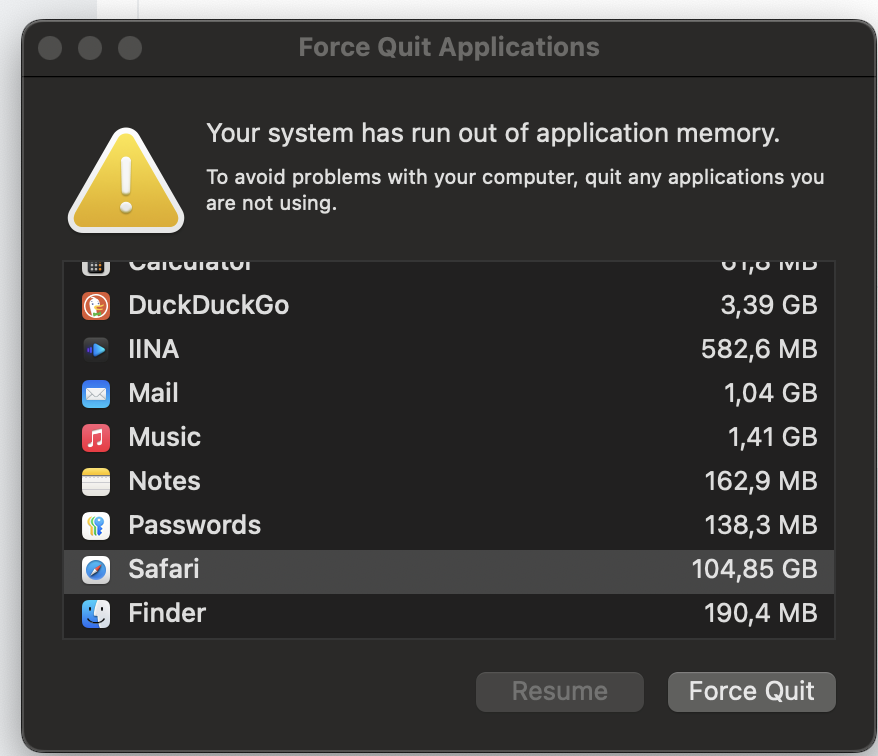Choose the Music entry by name
The width and height of the screenshot is (878, 756).
click(x=164, y=437)
